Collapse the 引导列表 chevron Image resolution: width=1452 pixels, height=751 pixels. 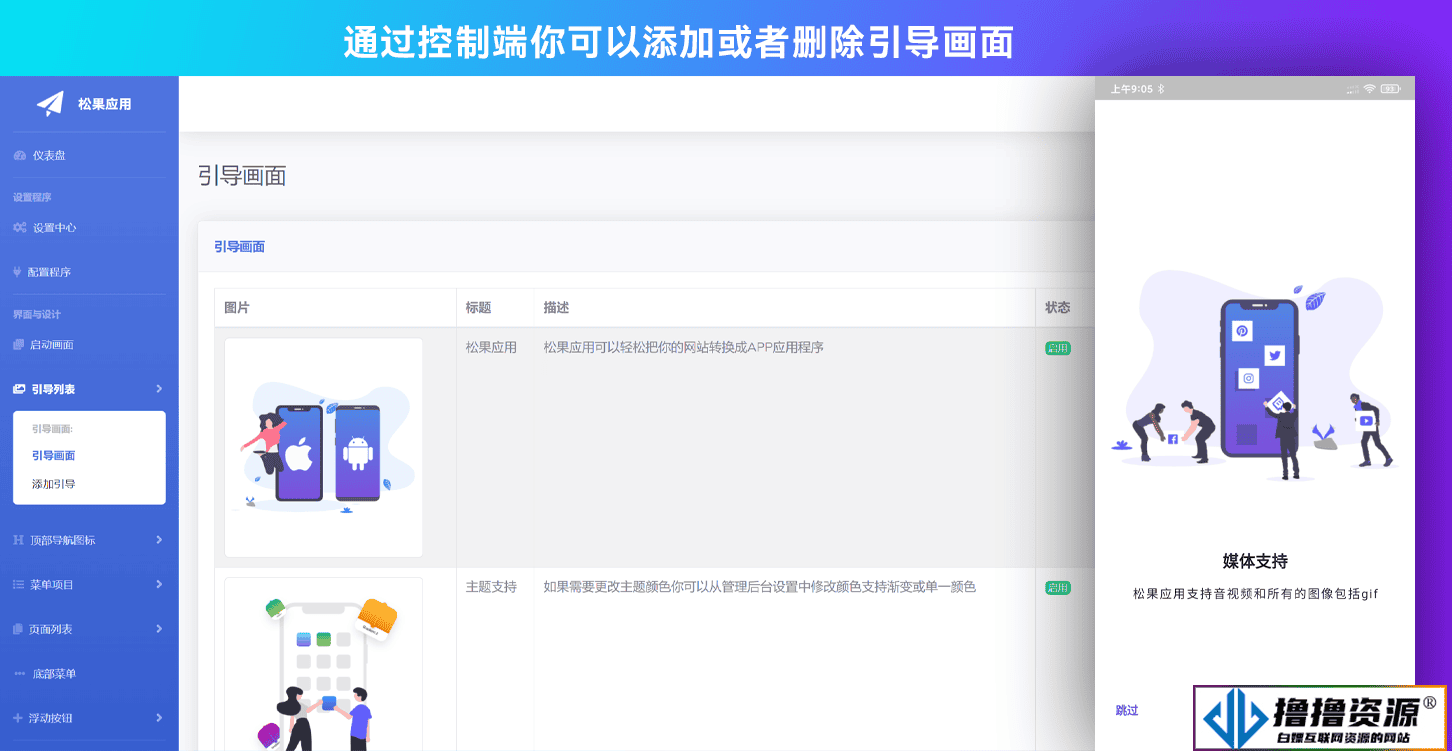coord(159,389)
